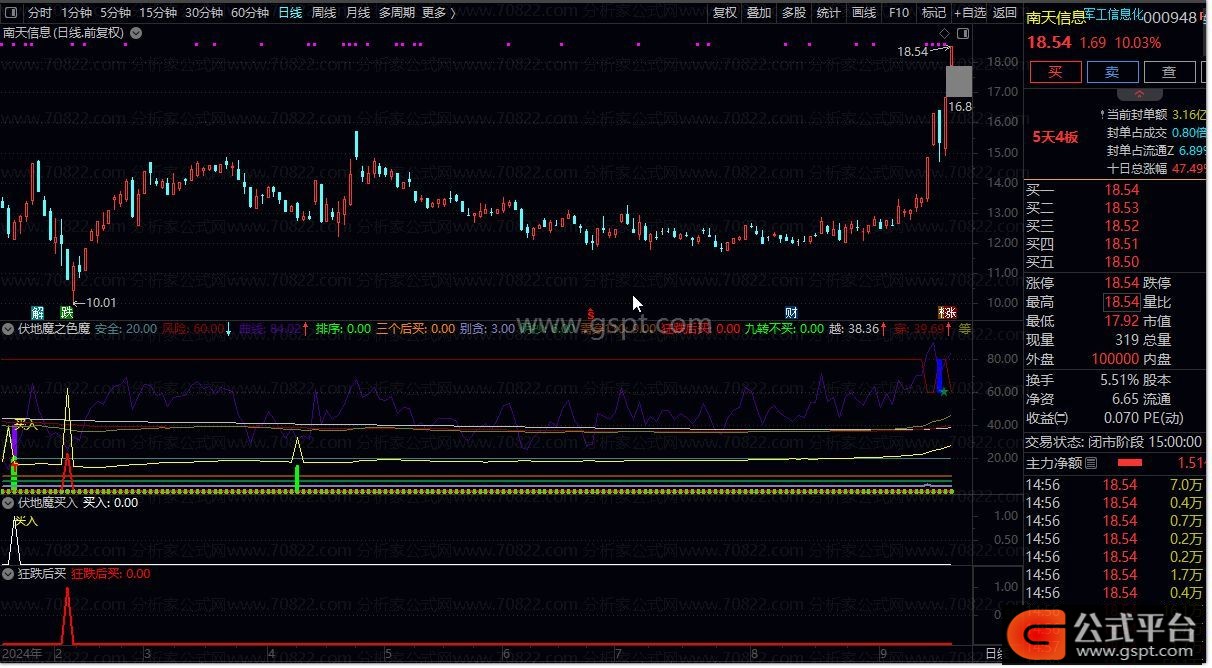Viewport: 1212px width, 668px height.
Task: Click the 最低 value 17.92
Action: tap(1121, 321)
